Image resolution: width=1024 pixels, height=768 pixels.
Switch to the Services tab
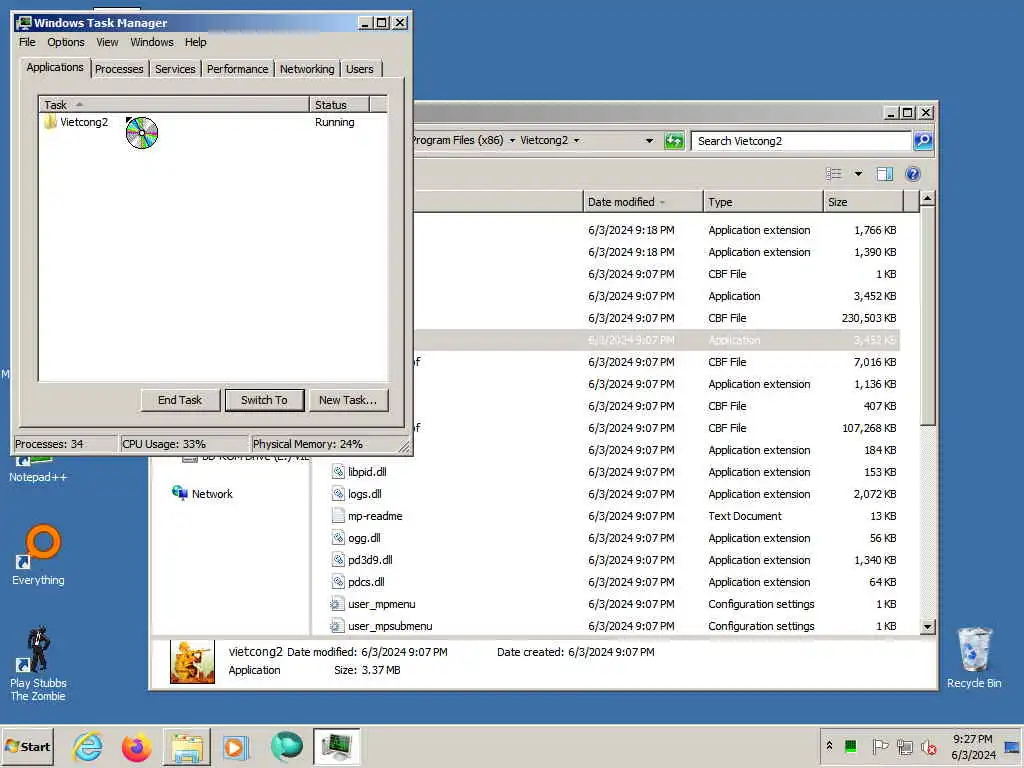[x=175, y=69]
